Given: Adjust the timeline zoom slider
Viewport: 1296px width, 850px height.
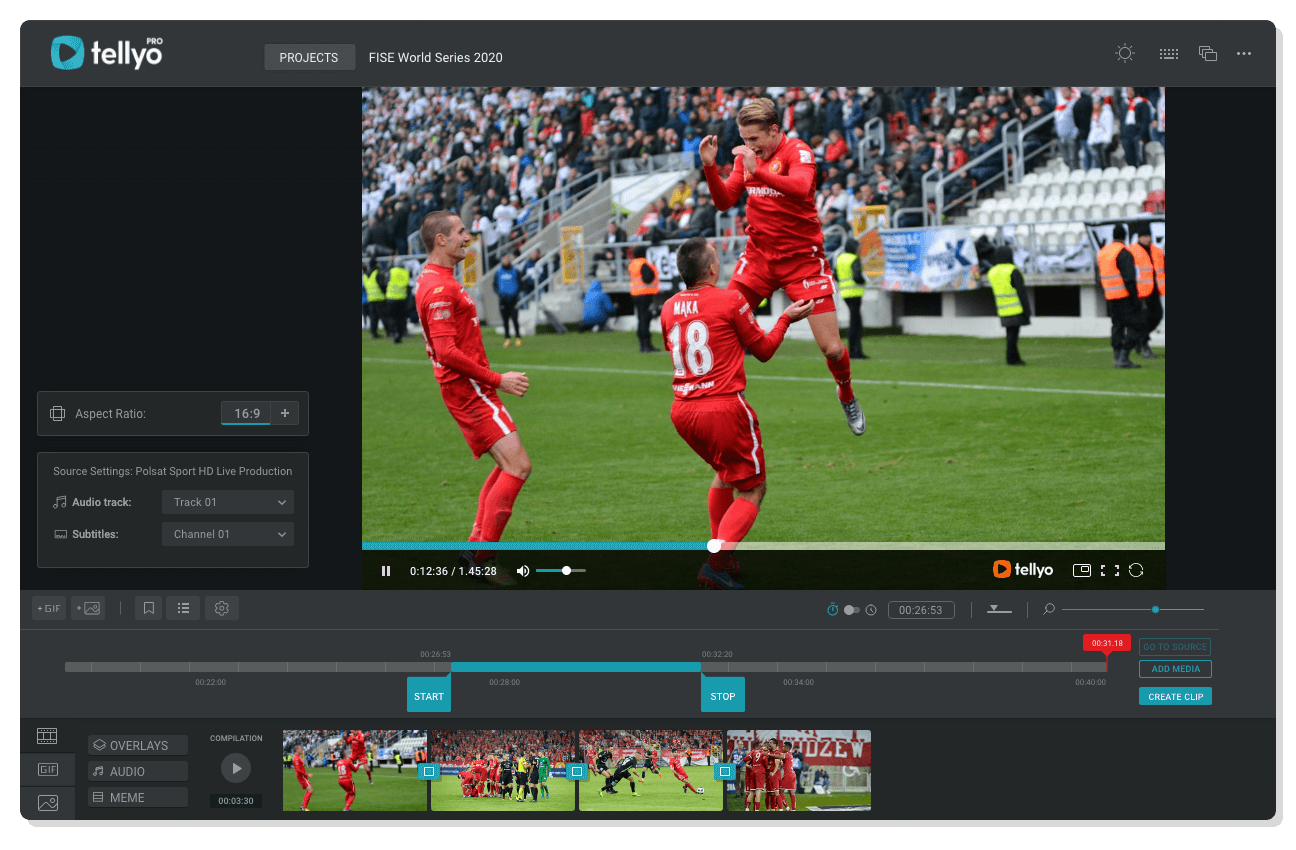Looking at the screenshot, I should [1133, 609].
